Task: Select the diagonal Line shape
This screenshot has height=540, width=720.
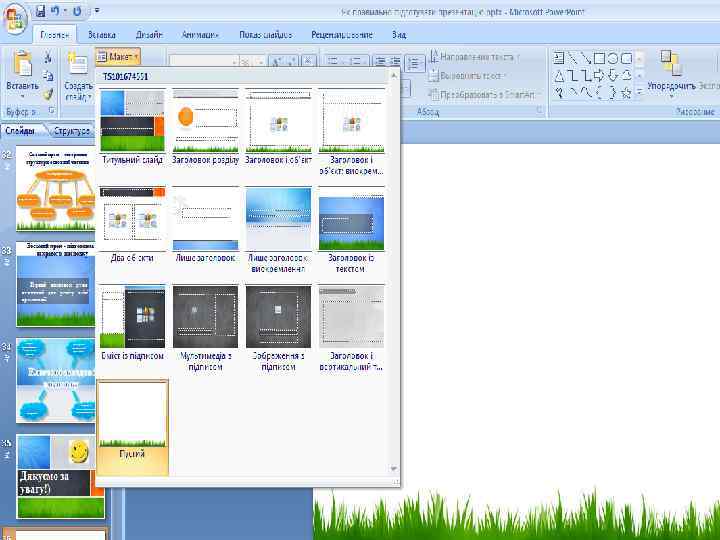Action: tap(572, 58)
